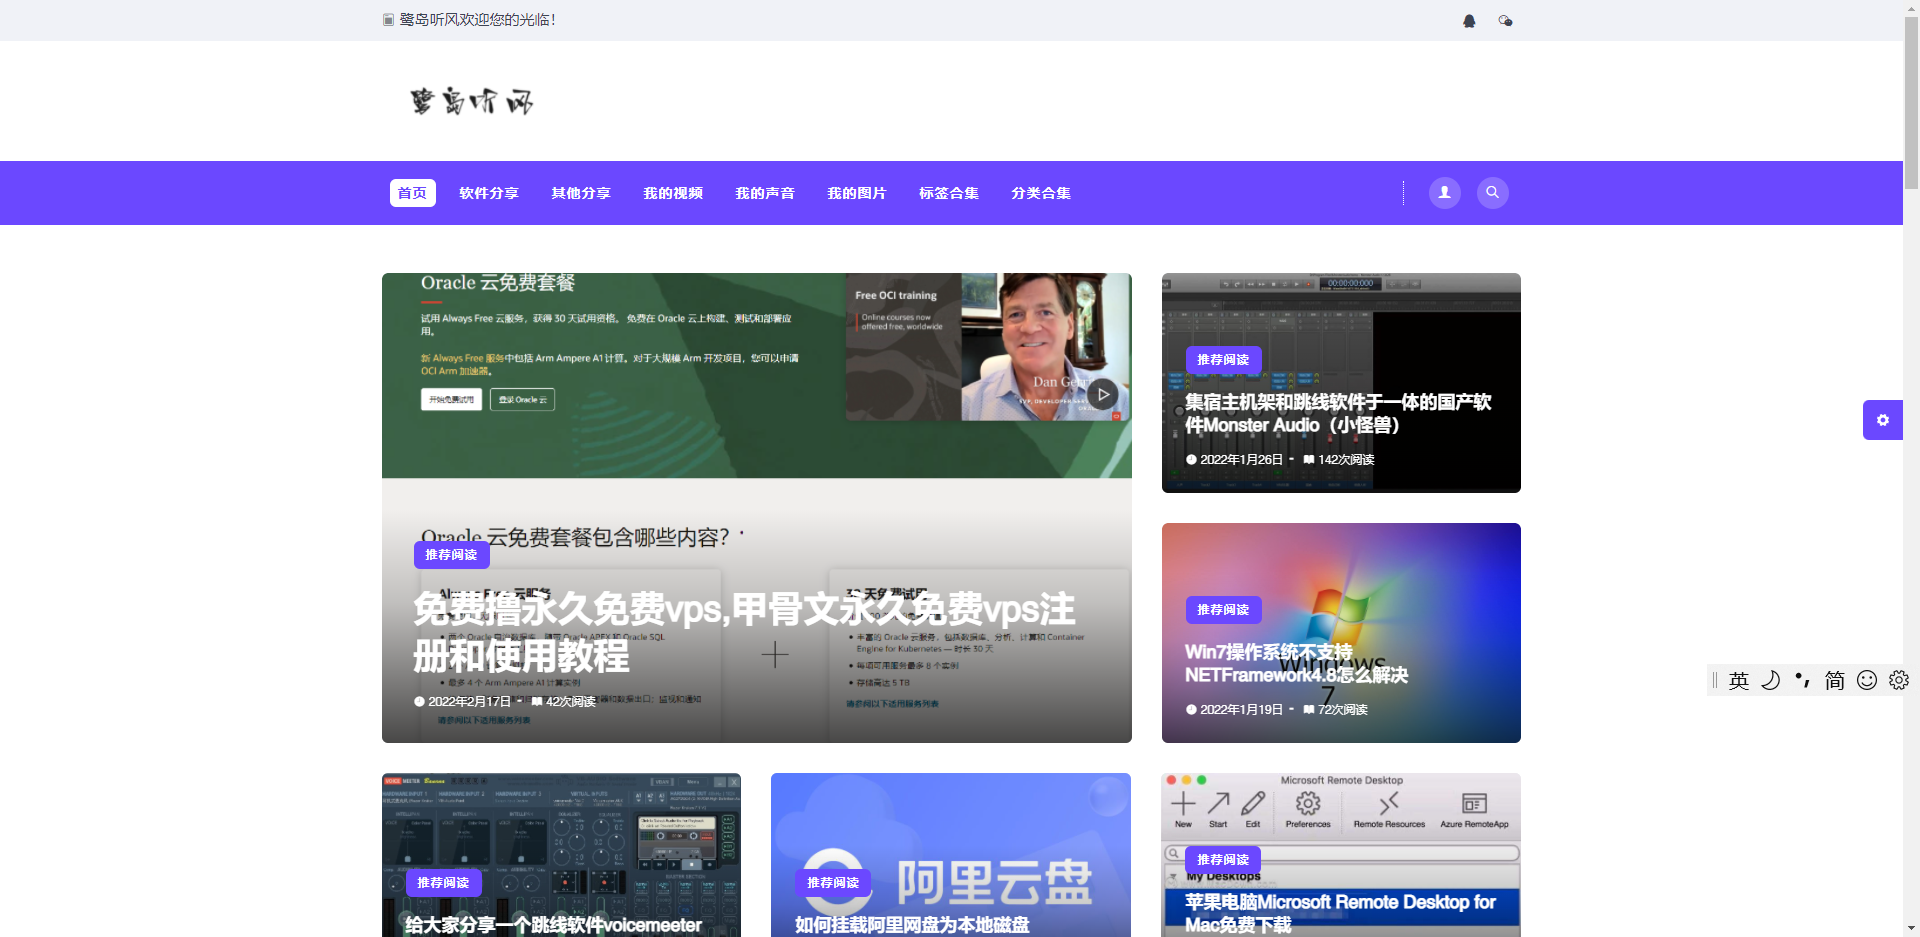Open the 其他分享 menu item
The height and width of the screenshot is (937, 1920).
tap(581, 193)
